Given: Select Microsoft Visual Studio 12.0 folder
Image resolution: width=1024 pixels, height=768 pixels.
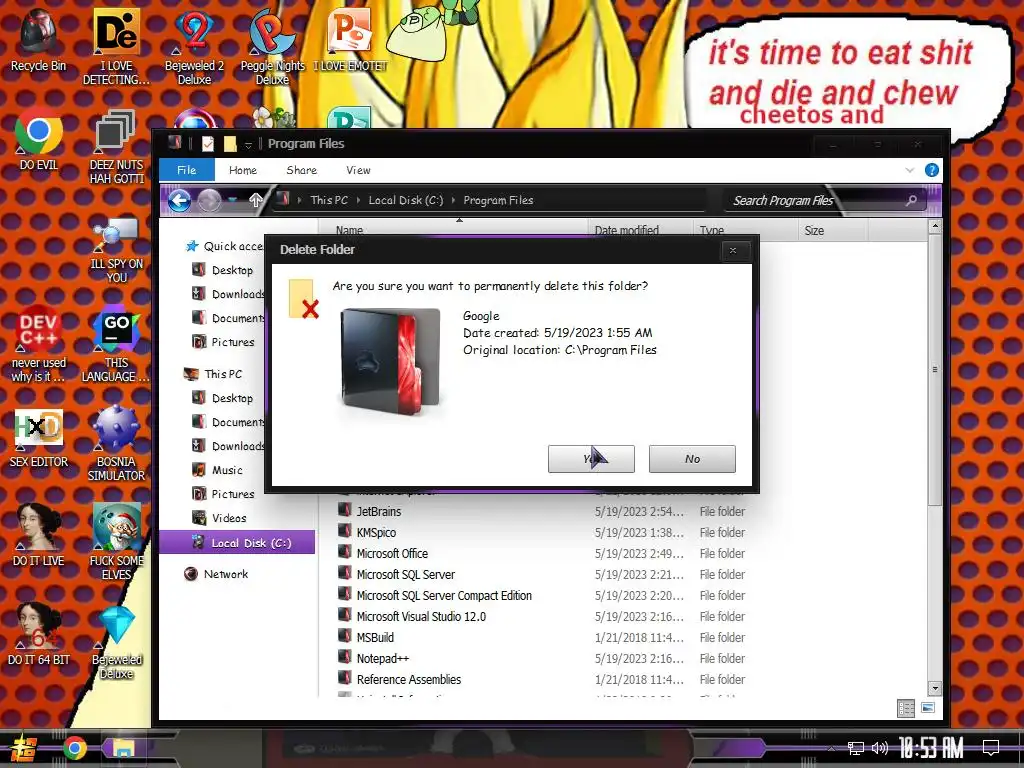Looking at the screenshot, I should click(x=542, y=616).
